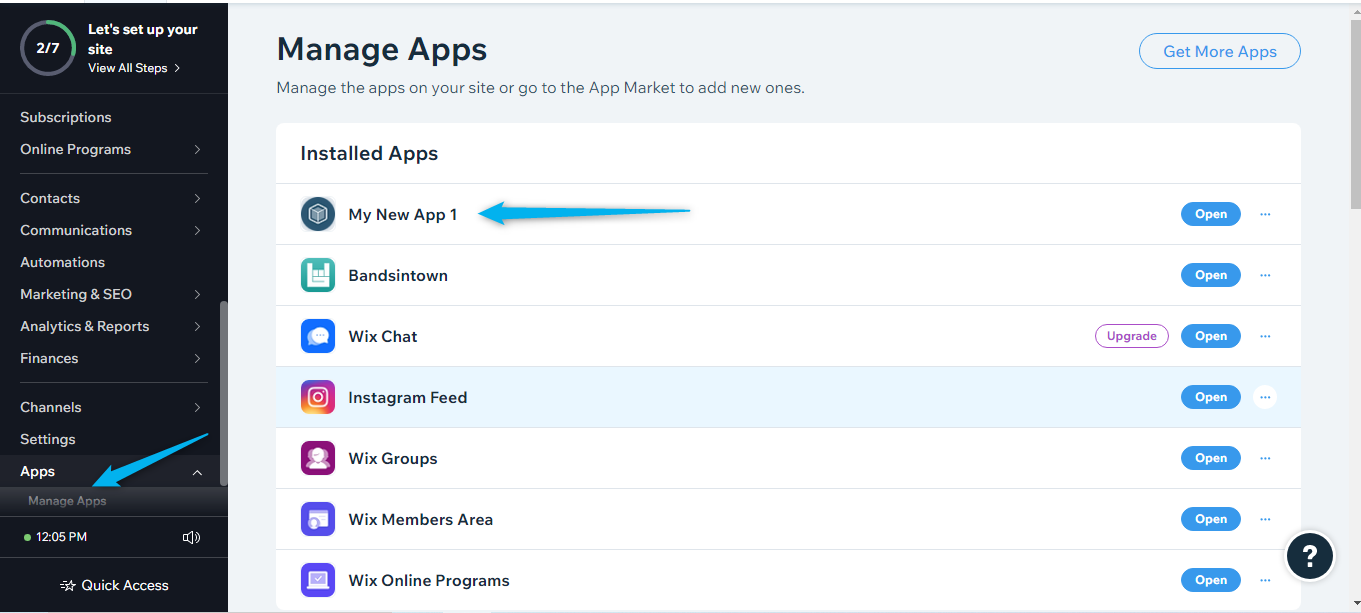Click the Wix Members Area icon
Image resolution: width=1361 pixels, height=613 pixels.
click(318, 519)
